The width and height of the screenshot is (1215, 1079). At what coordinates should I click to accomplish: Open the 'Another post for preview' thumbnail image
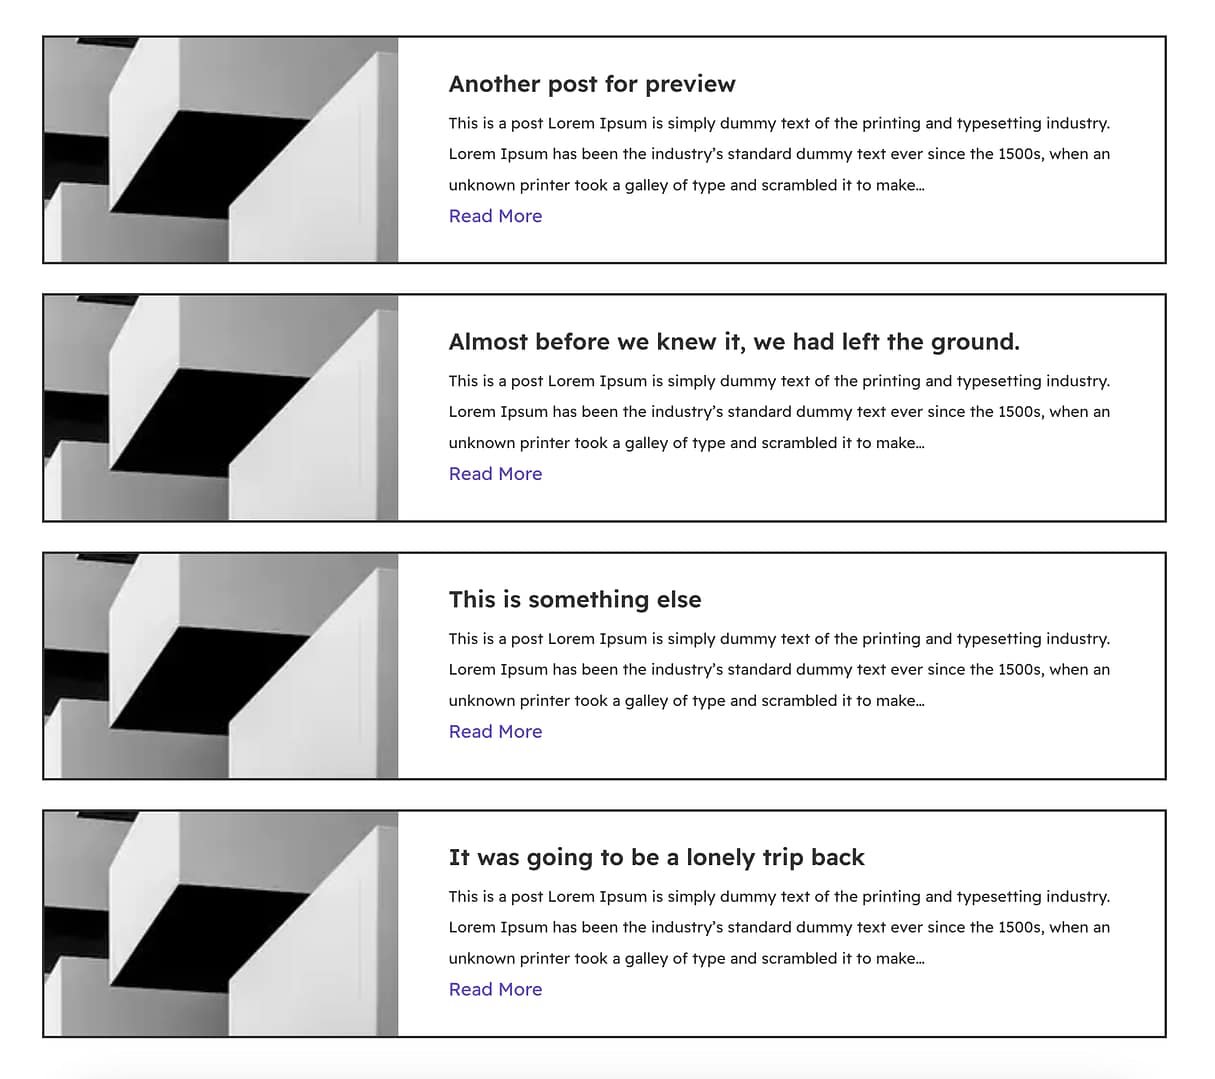tap(221, 150)
